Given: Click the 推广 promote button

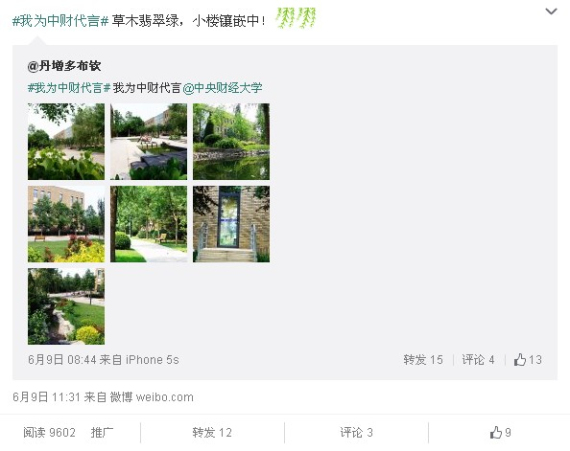Looking at the screenshot, I should 102,432.
